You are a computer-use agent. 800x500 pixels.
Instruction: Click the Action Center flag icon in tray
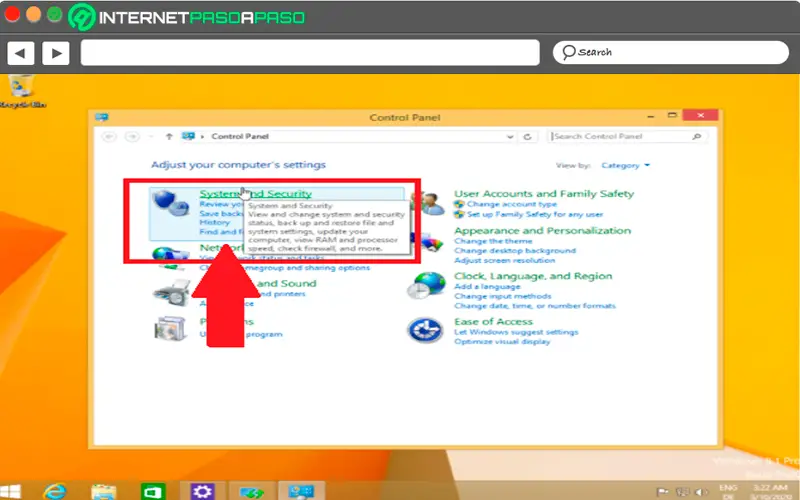pos(662,492)
